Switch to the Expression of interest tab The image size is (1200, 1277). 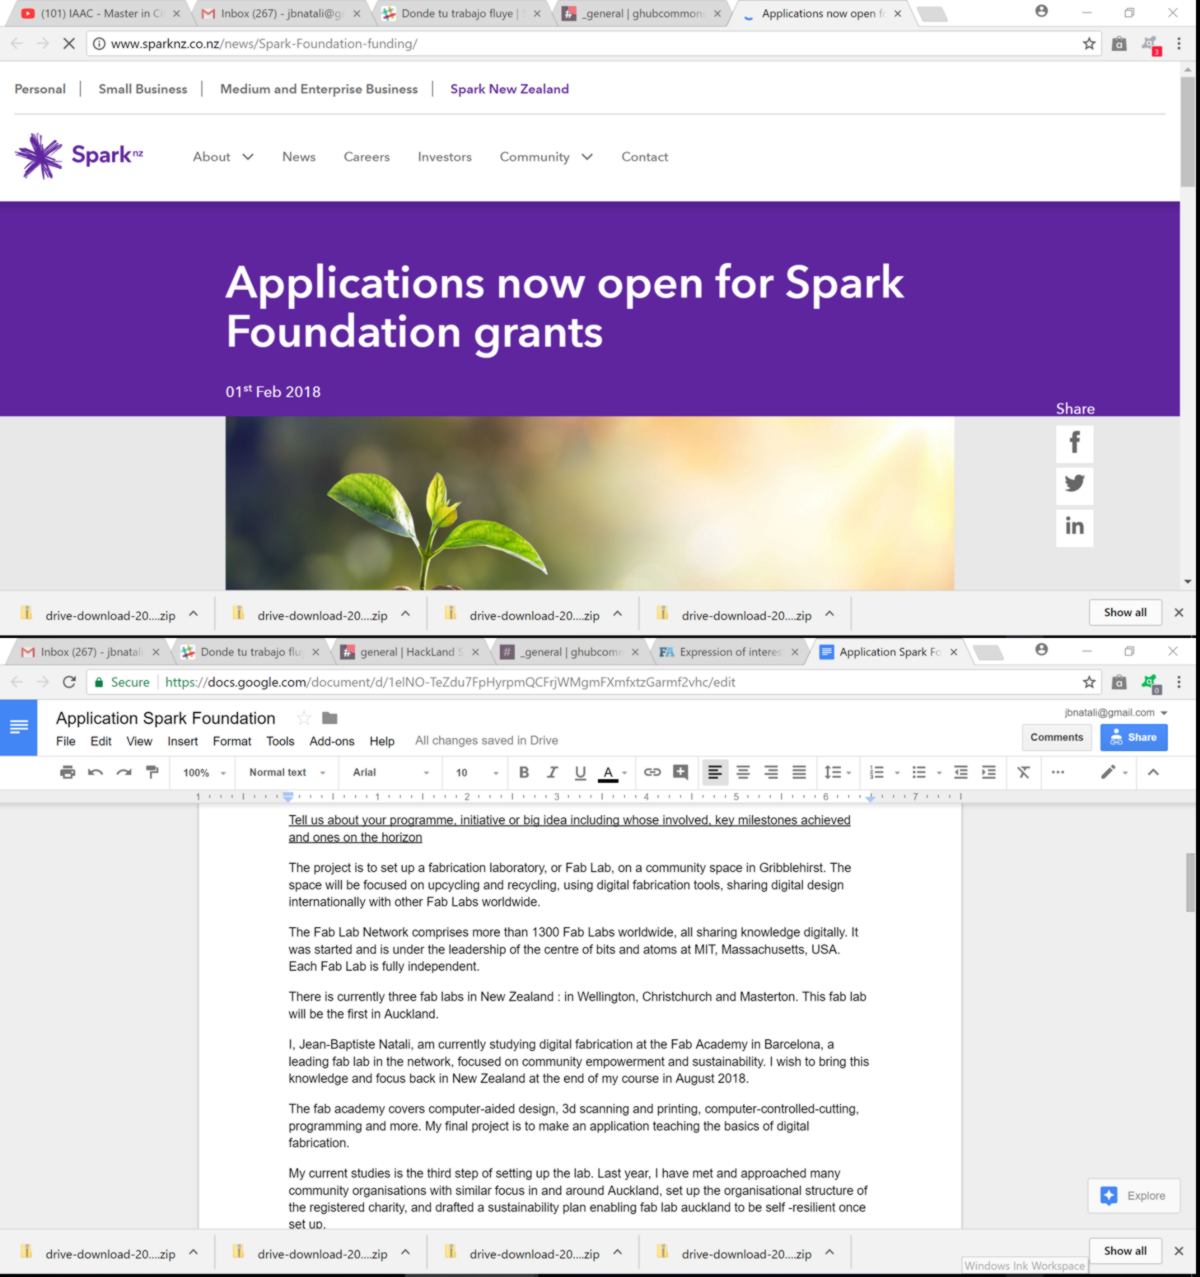click(x=730, y=652)
